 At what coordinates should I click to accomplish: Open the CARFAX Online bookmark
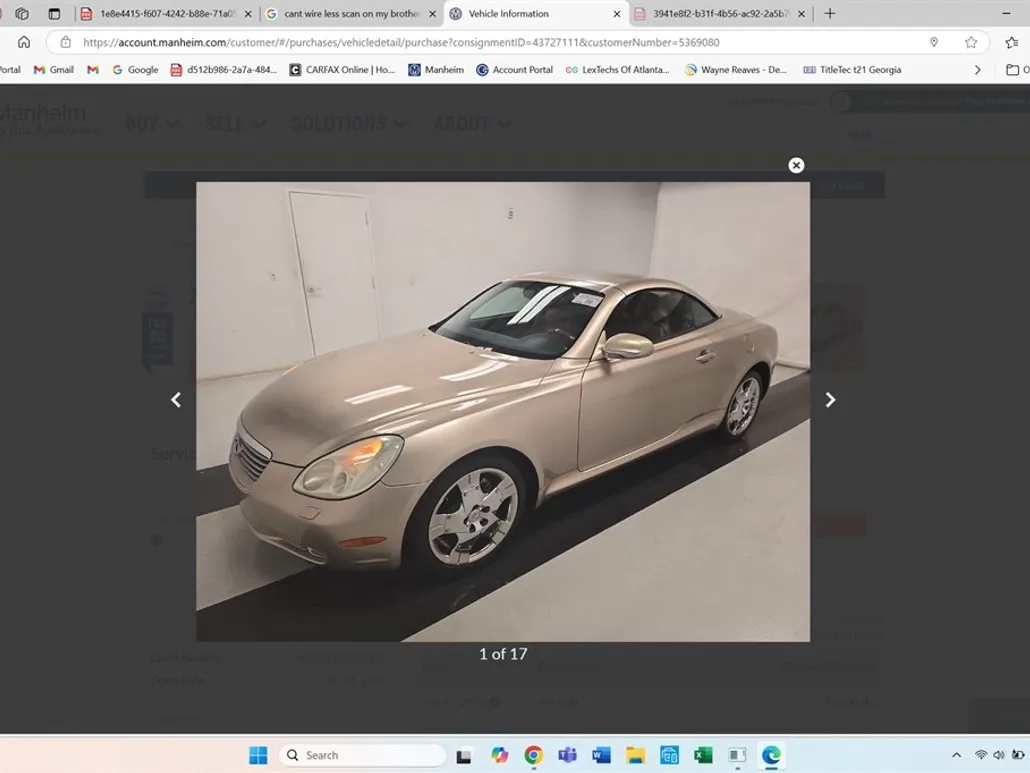(x=342, y=70)
